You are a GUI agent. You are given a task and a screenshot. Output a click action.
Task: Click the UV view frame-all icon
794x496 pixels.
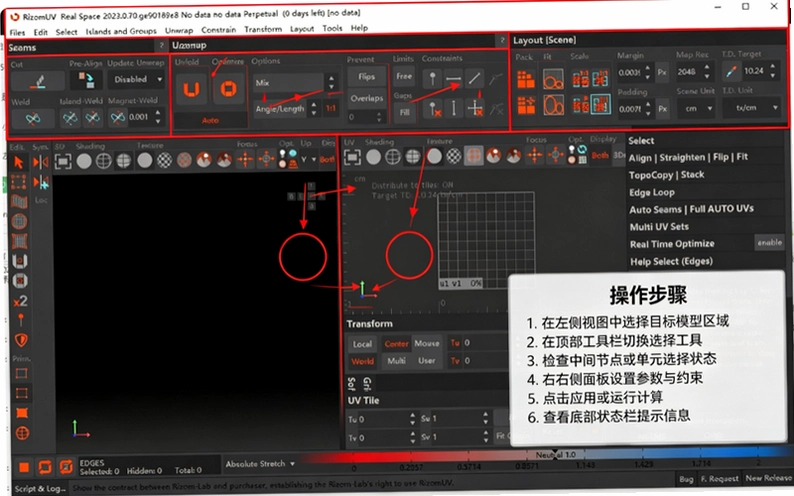coord(352,157)
